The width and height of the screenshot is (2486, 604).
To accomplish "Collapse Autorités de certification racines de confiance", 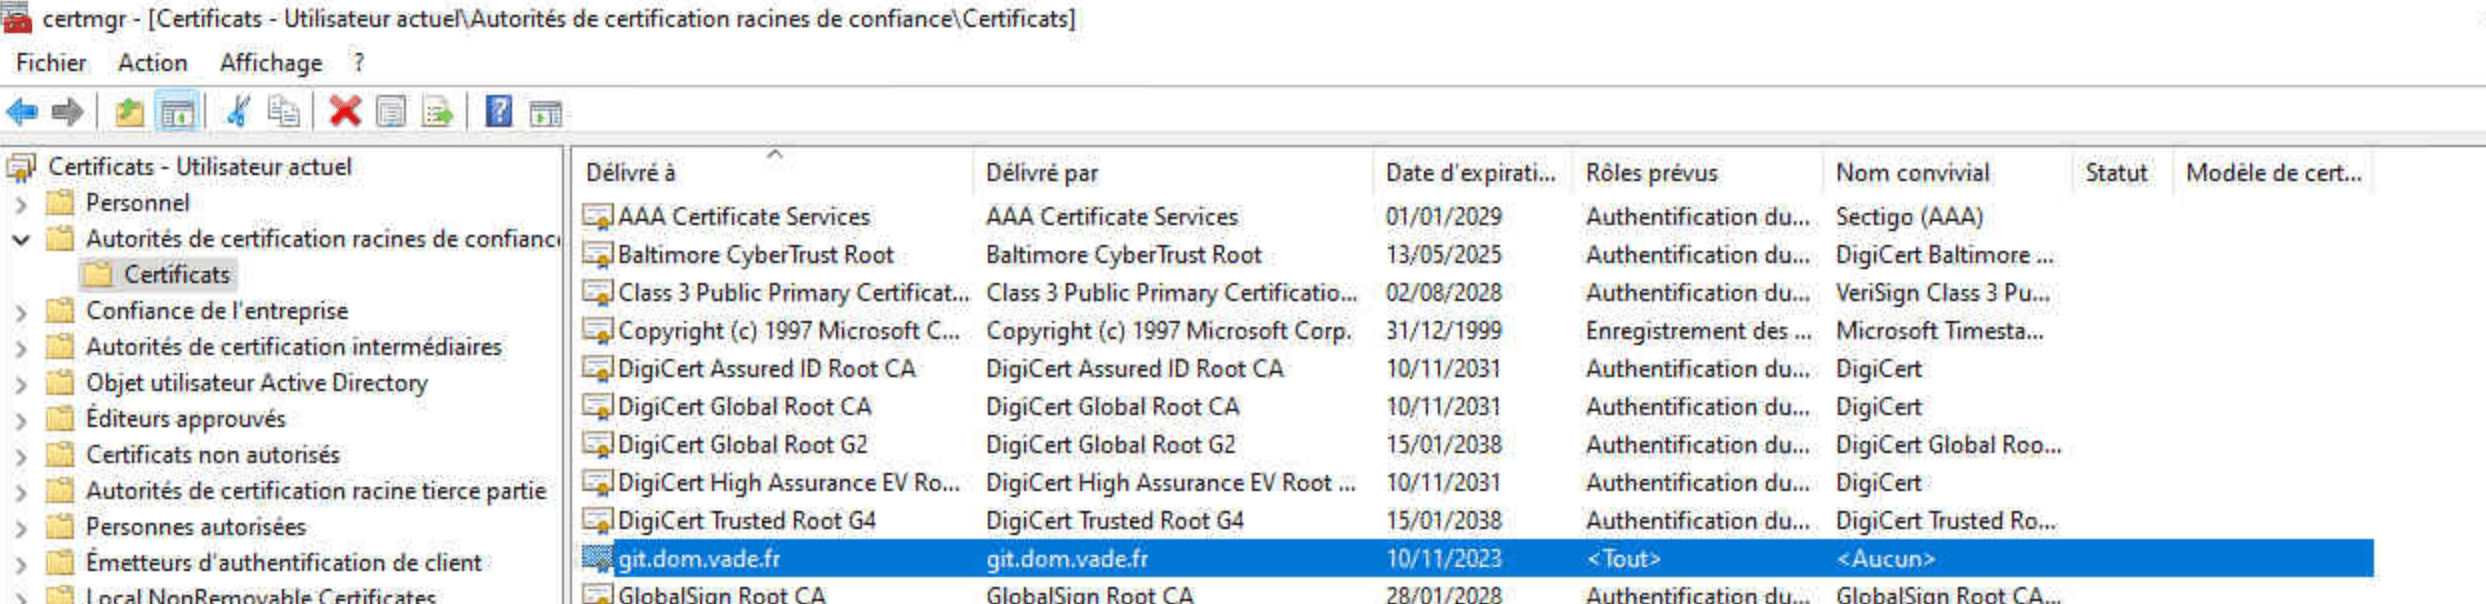I will [21, 240].
